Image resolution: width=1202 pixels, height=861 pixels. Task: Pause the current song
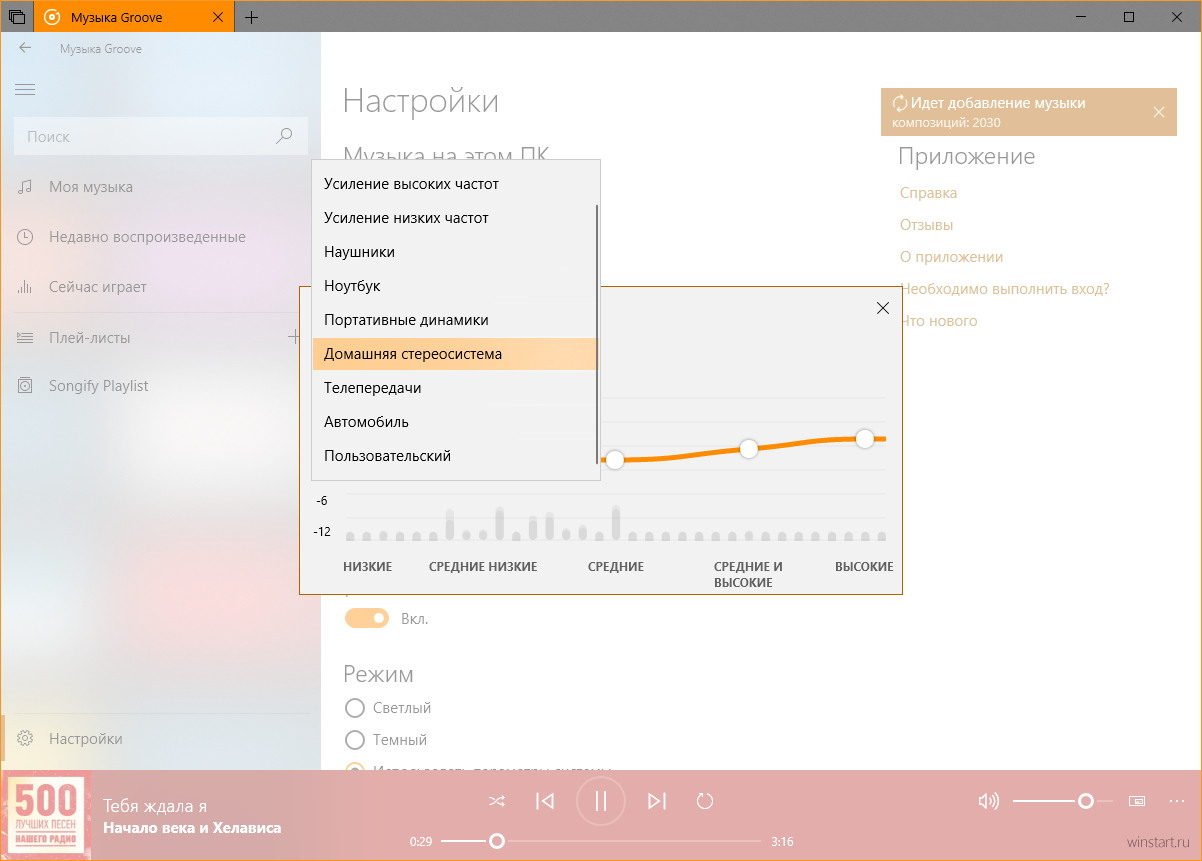pos(601,801)
